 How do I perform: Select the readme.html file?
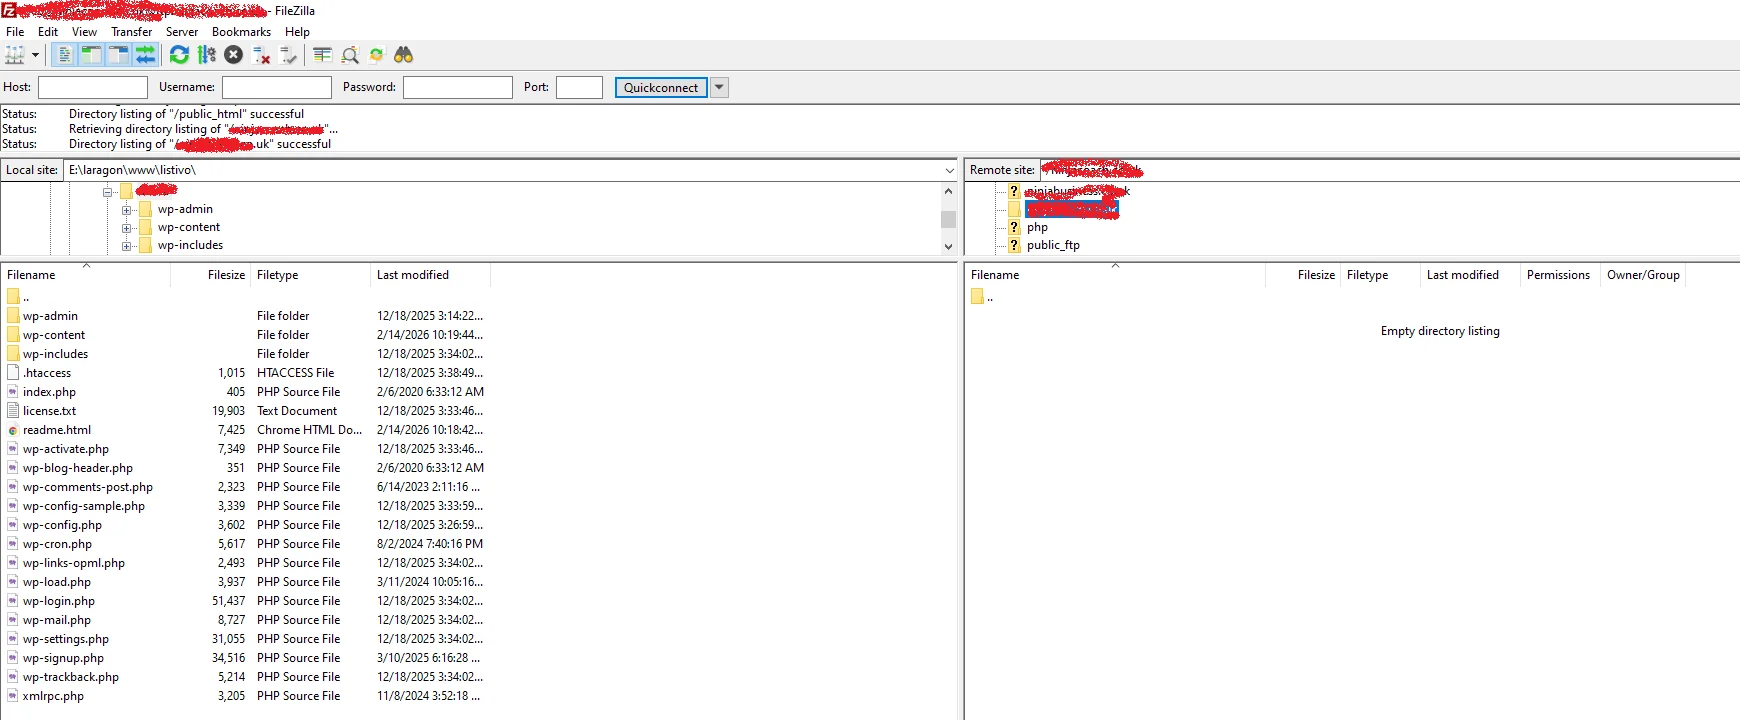57,430
